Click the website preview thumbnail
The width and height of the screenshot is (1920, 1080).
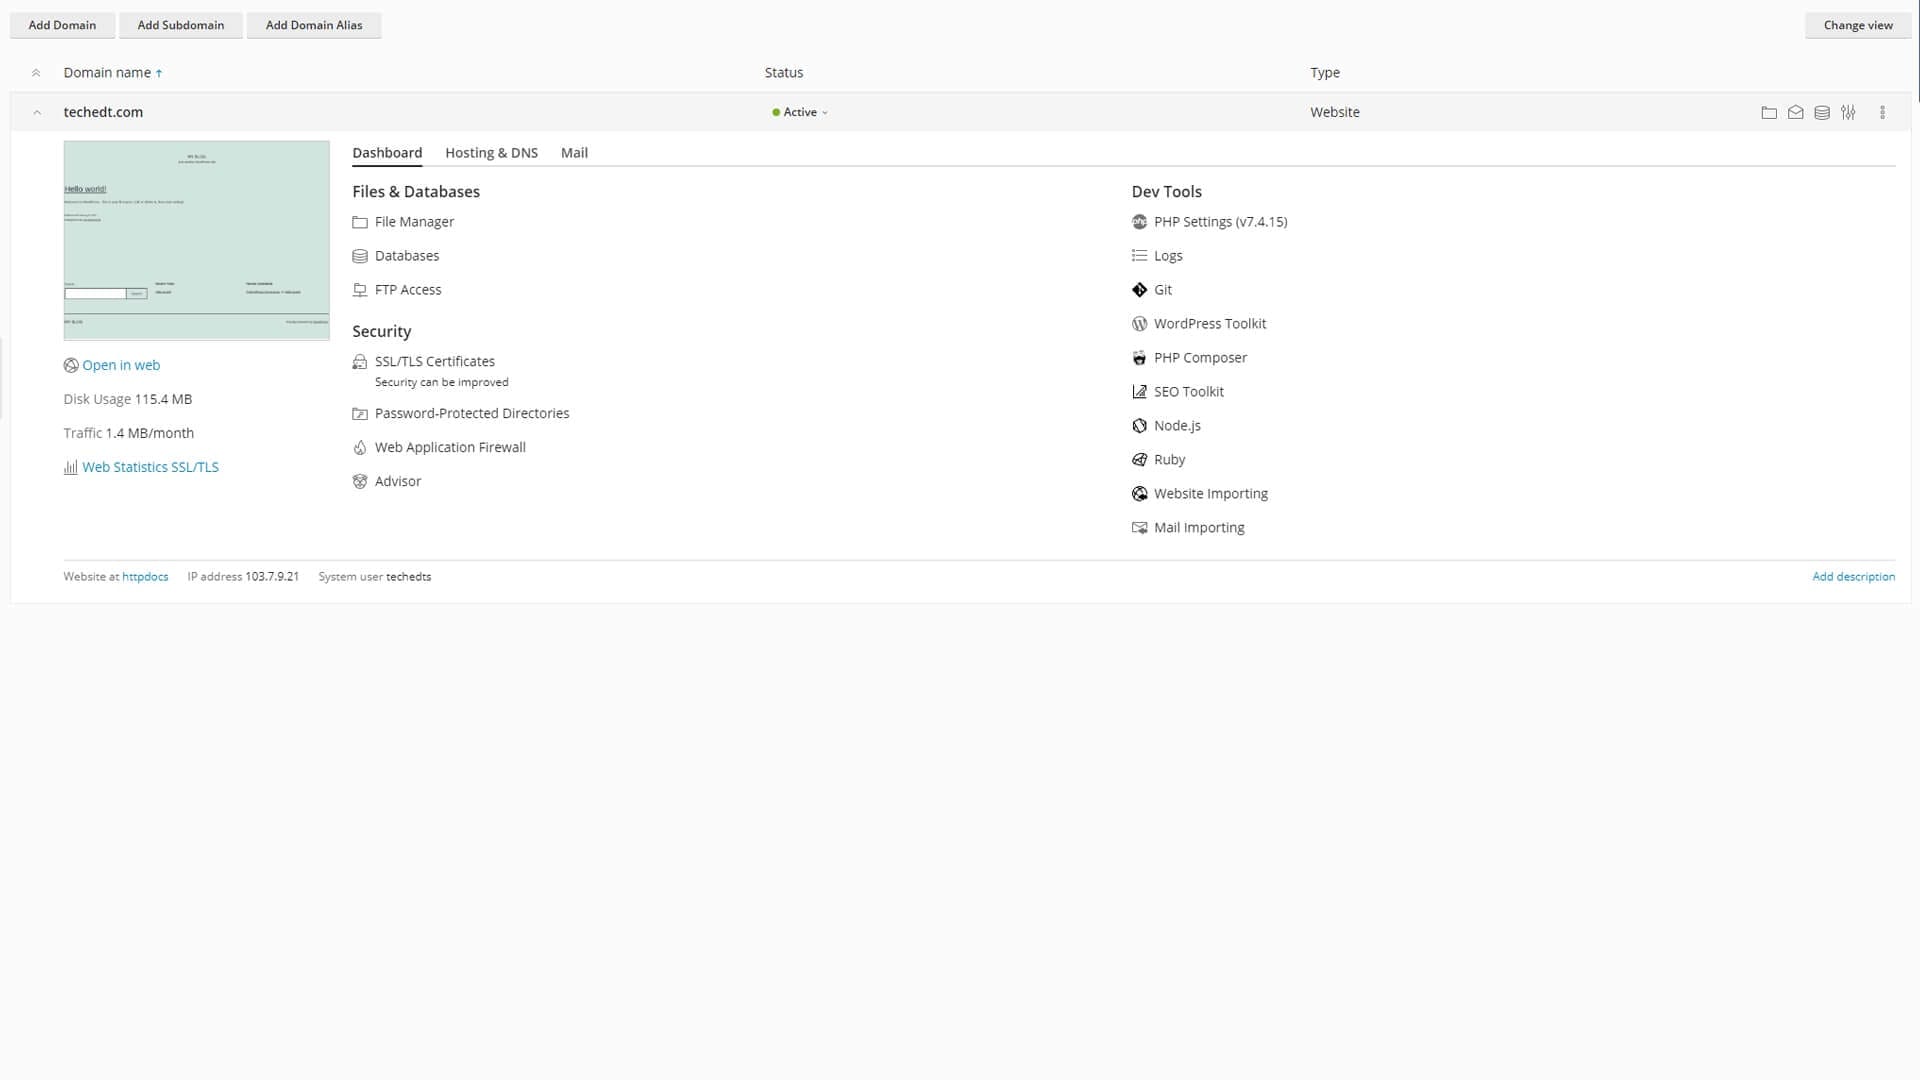(196, 240)
